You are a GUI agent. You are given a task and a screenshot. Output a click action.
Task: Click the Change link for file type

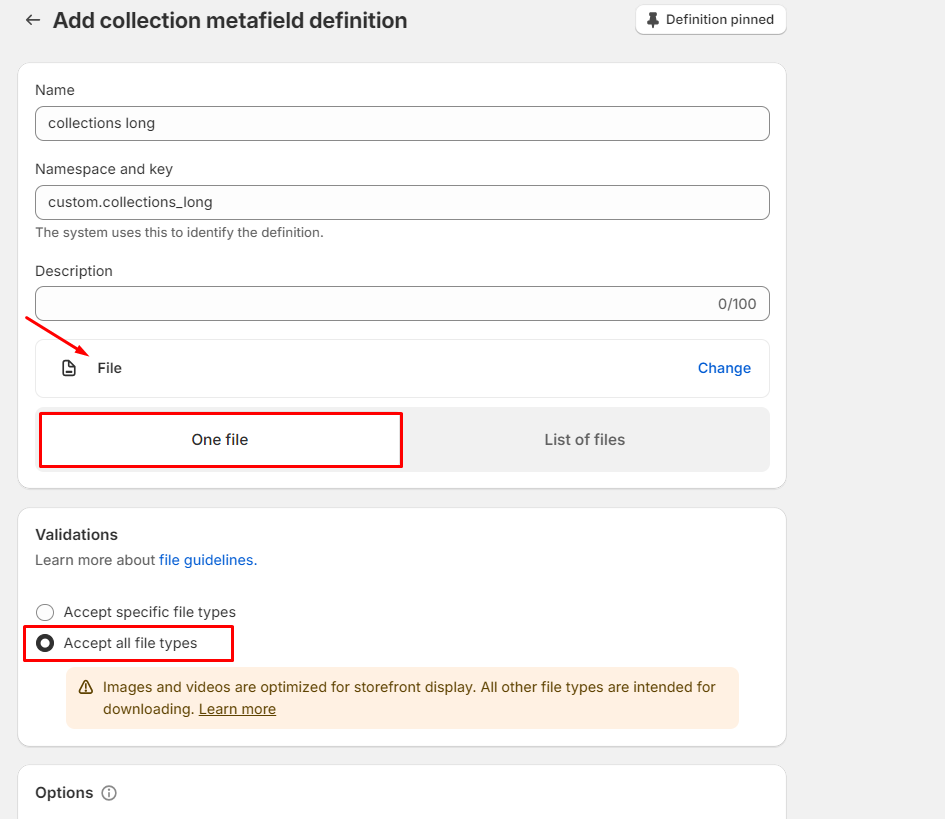(x=724, y=368)
